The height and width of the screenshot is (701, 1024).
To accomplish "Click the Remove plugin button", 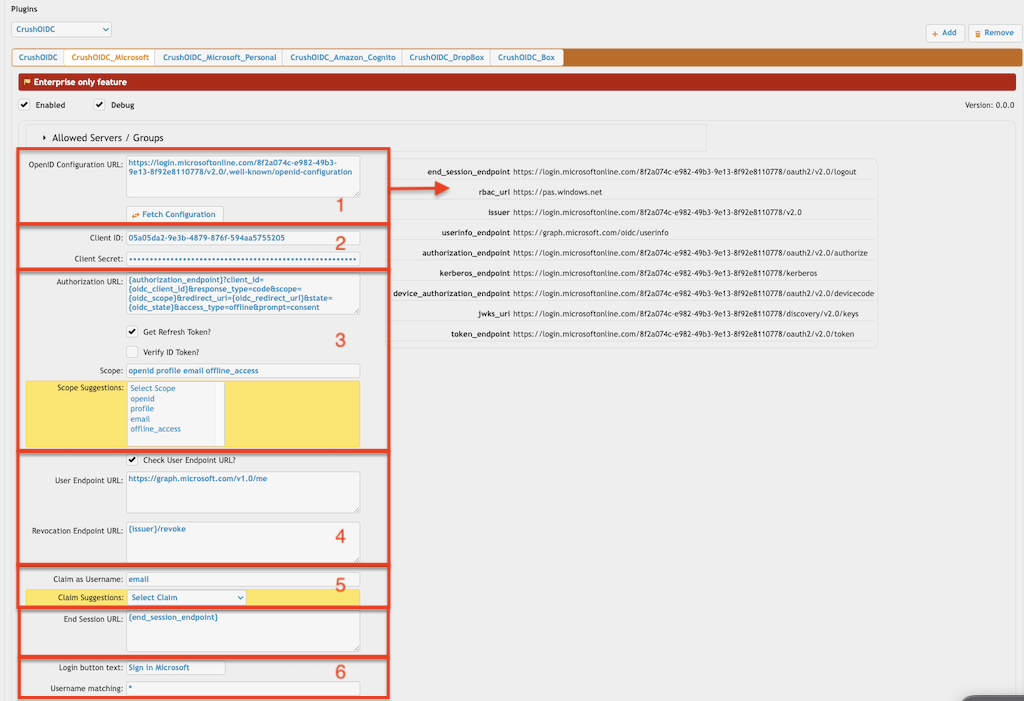I will coord(994,33).
